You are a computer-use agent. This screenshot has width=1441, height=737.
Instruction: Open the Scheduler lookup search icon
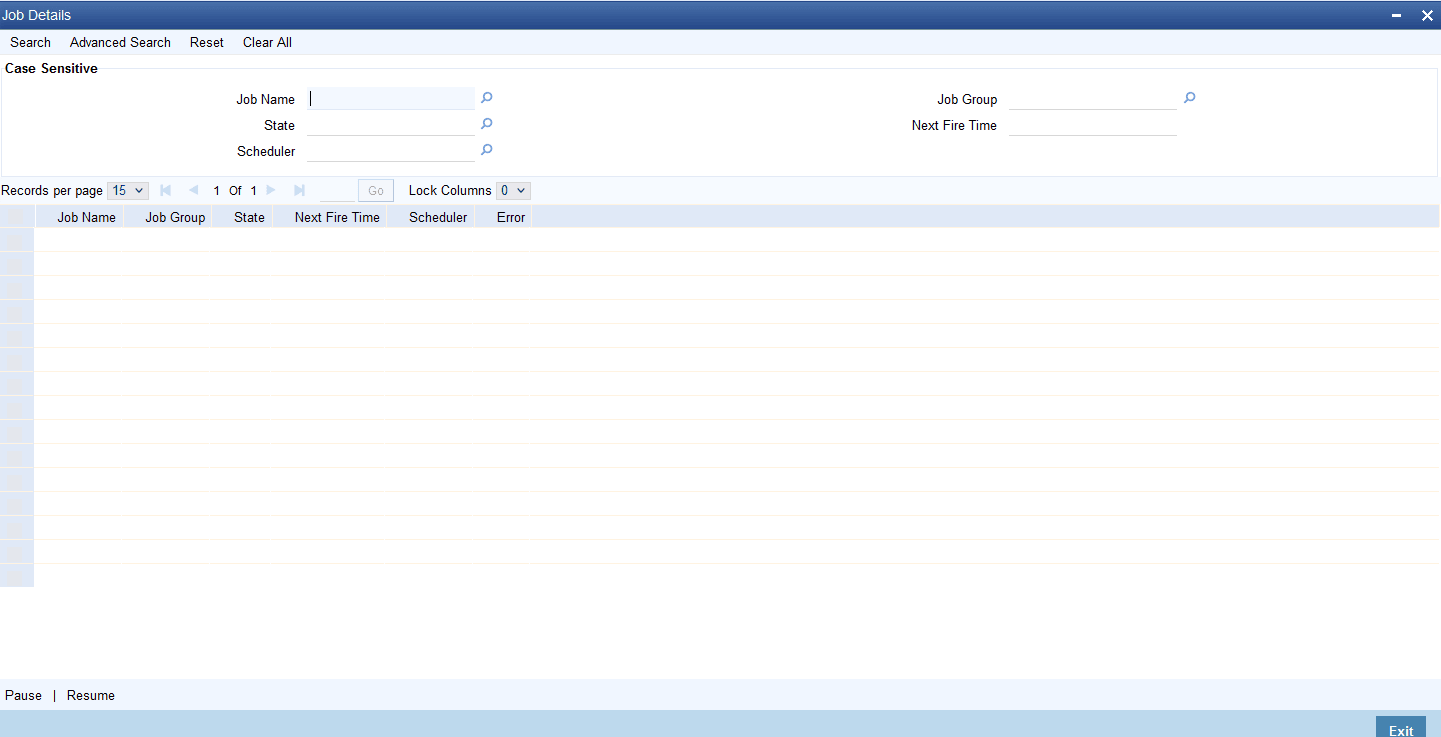click(x=487, y=150)
